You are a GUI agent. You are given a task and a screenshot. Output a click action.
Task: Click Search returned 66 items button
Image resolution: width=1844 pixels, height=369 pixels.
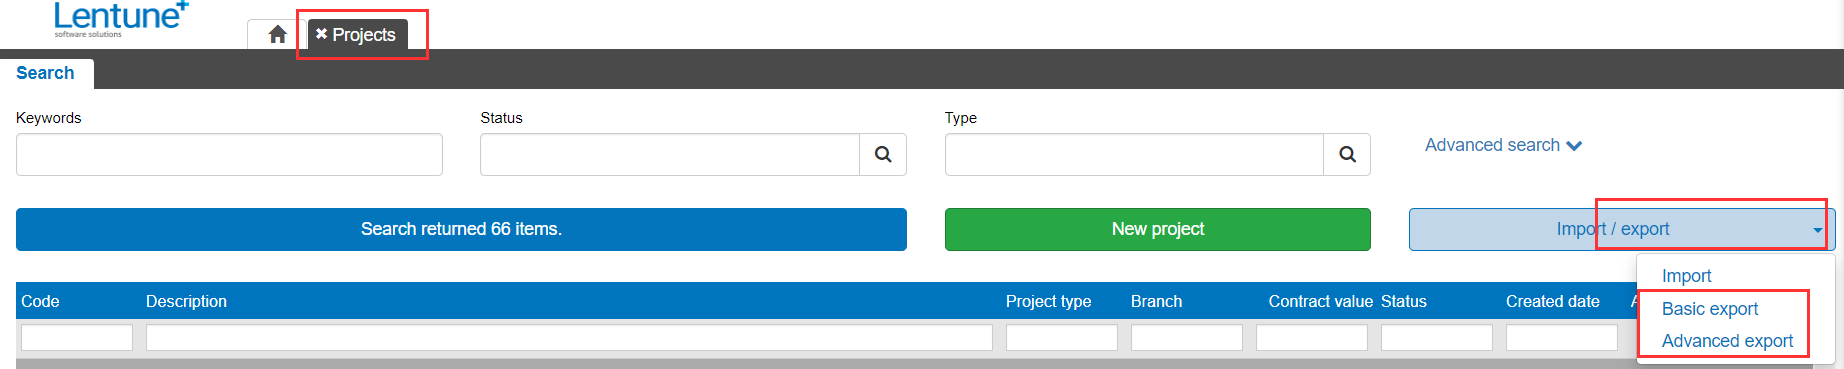pyautogui.click(x=461, y=229)
